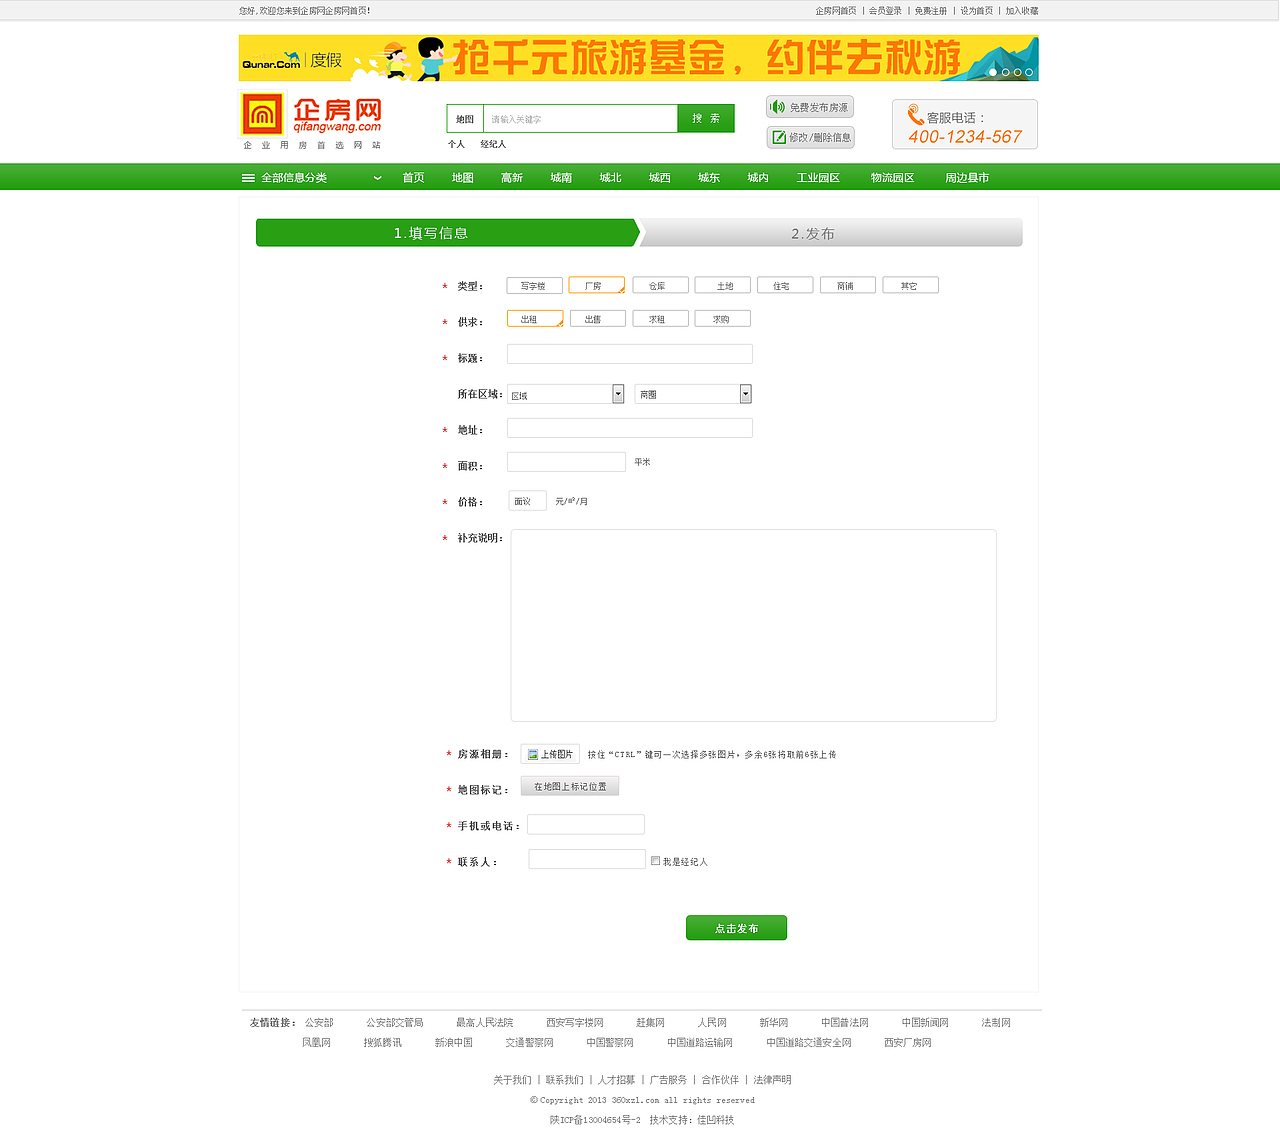Image resolution: width=1280 pixels, height=1143 pixels.
Task: Select the 厂房 type option
Action: [596, 285]
